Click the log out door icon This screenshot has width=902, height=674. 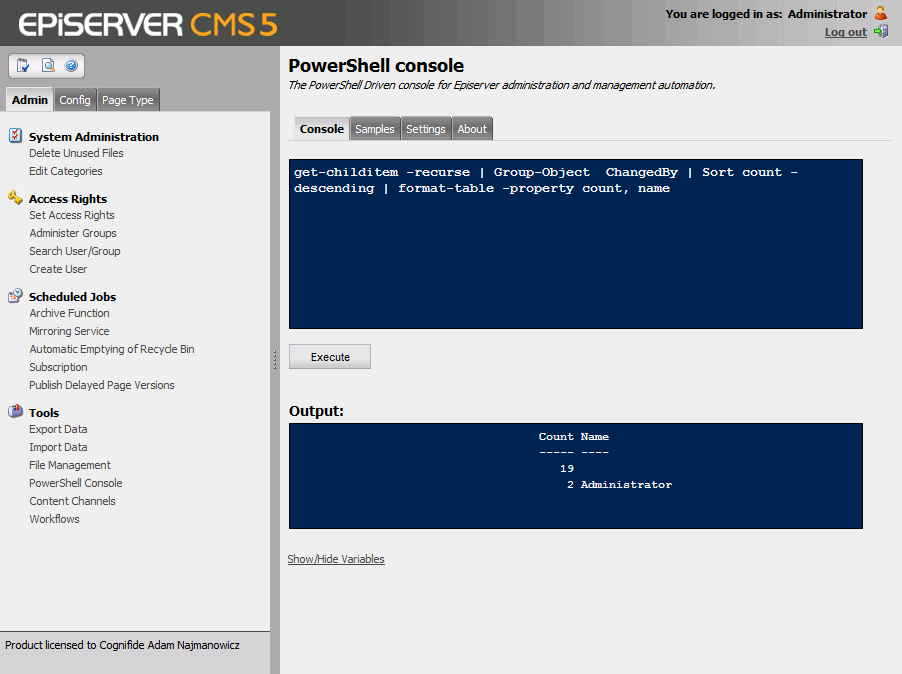(880, 32)
